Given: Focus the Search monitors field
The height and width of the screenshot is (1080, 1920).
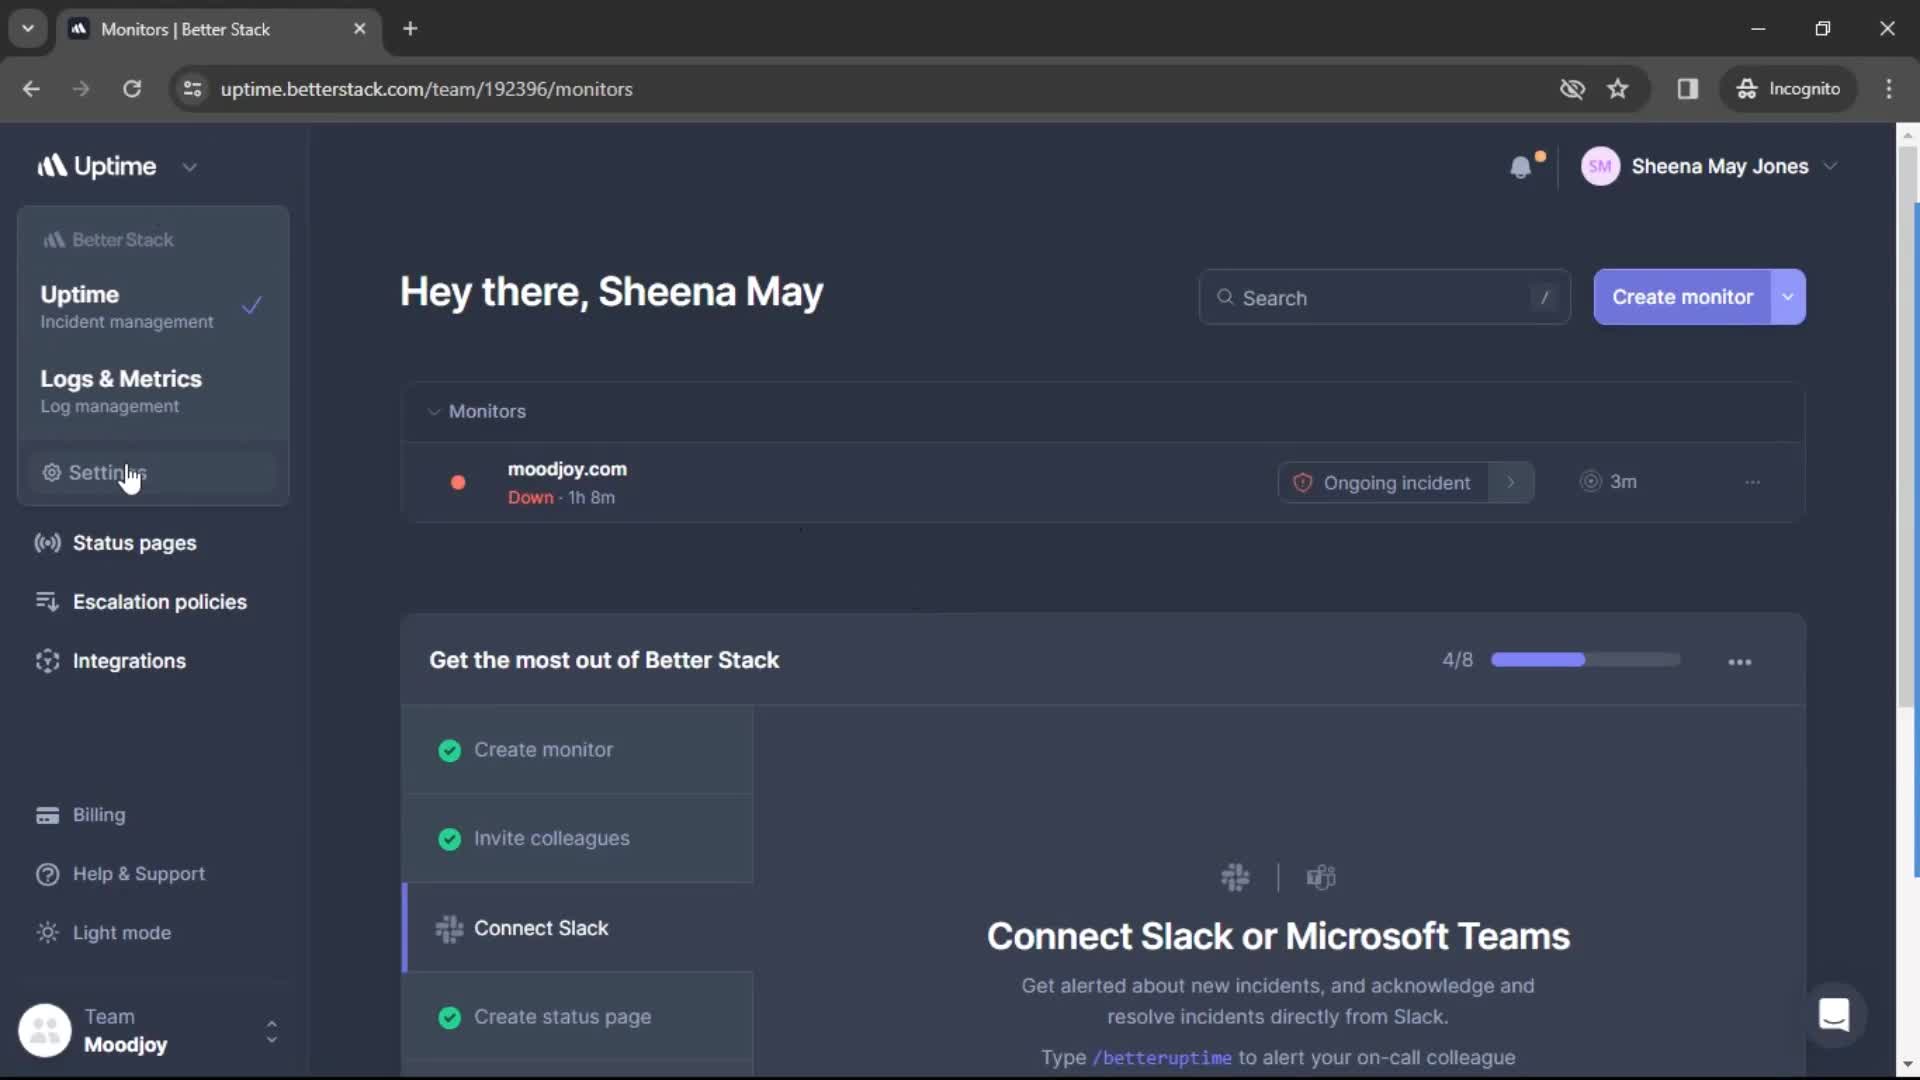Looking at the screenshot, I should (1384, 297).
